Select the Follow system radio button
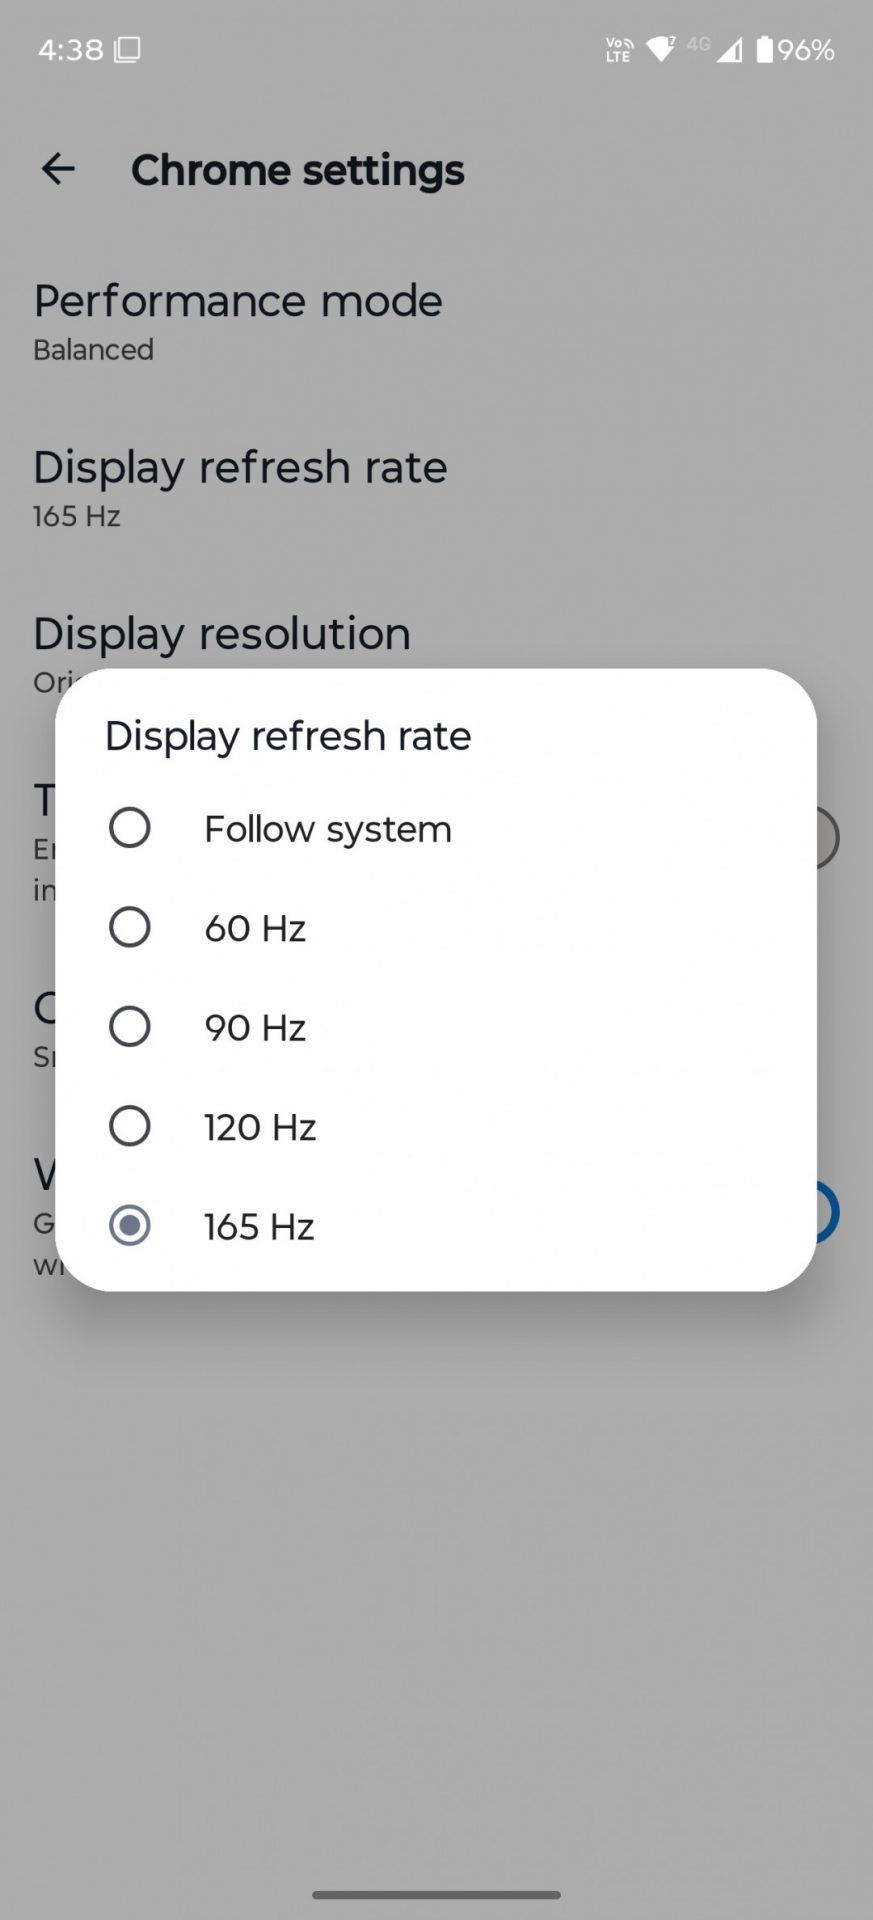This screenshot has width=873, height=1920. [130, 828]
